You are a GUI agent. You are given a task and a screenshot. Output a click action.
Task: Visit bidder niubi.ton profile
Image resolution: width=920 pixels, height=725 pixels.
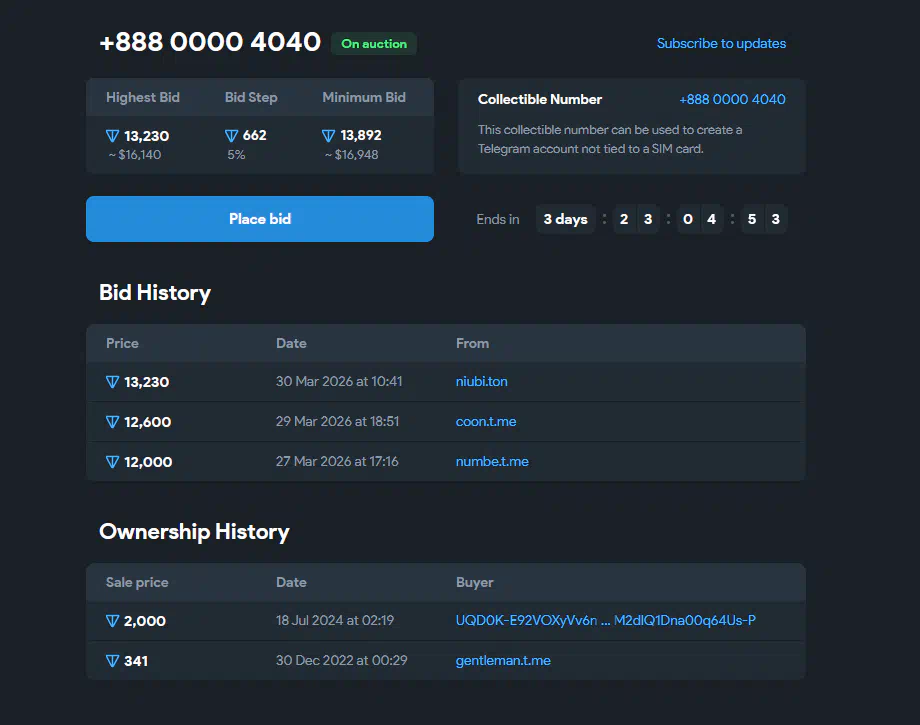tap(482, 382)
